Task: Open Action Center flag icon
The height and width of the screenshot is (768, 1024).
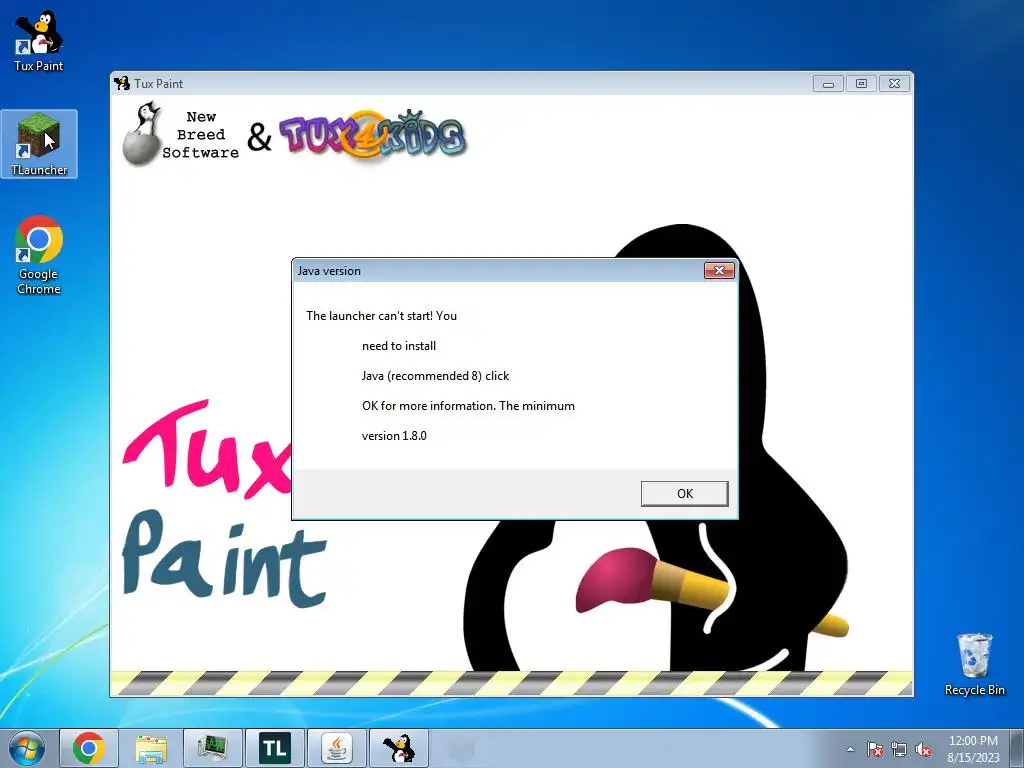Action: pyautogui.click(x=874, y=749)
